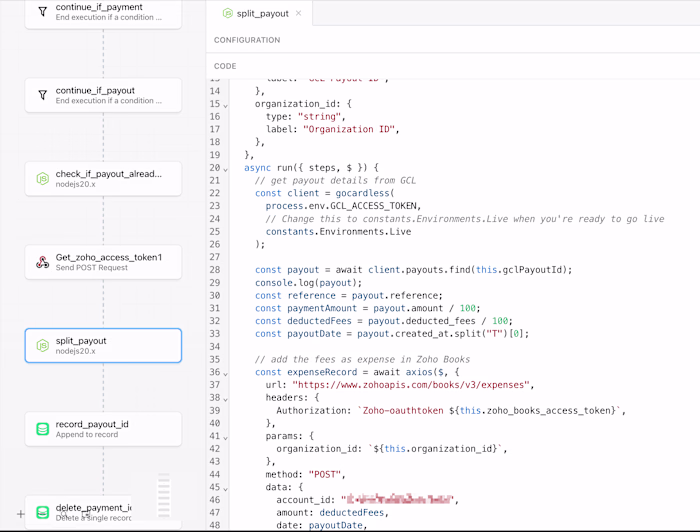Screen dimensions: 700x532
Task: Click the filter icon on continue_if_payment step
Action: click(x=42, y=12)
